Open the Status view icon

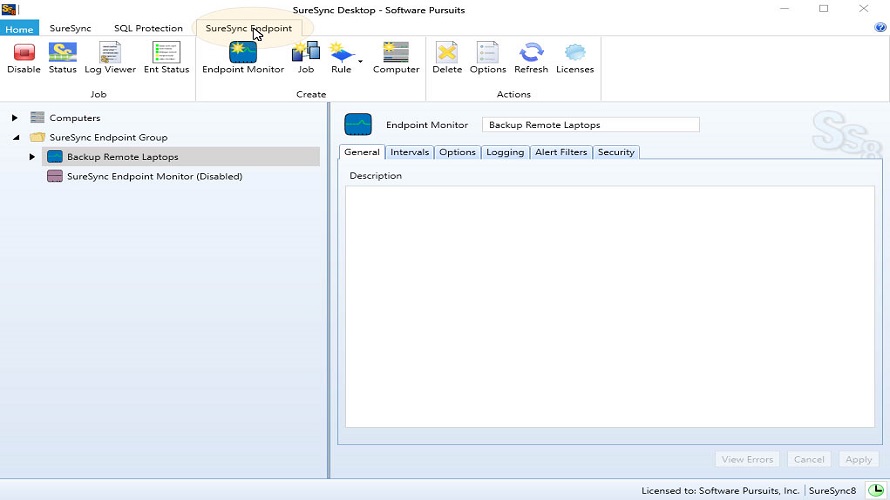[x=62, y=58]
